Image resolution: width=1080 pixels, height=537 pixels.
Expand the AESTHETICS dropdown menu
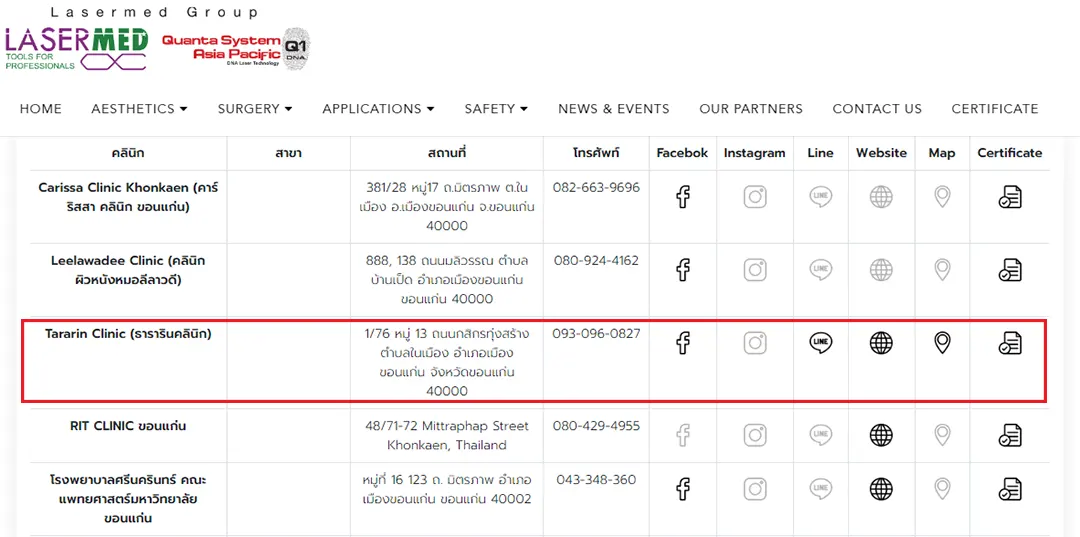click(x=140, y=109)
